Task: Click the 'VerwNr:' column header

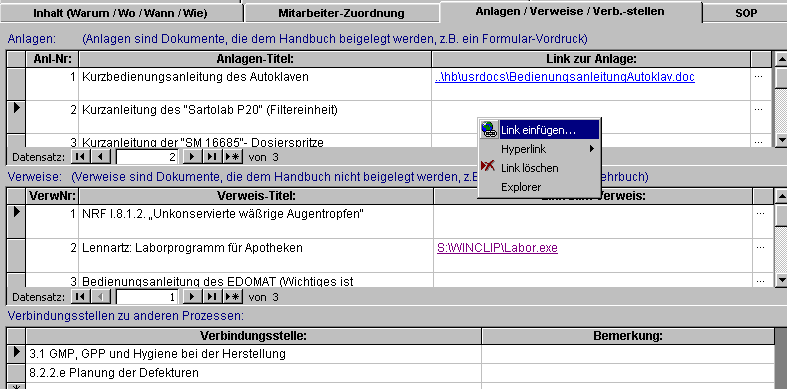Action: coord(52,196)
